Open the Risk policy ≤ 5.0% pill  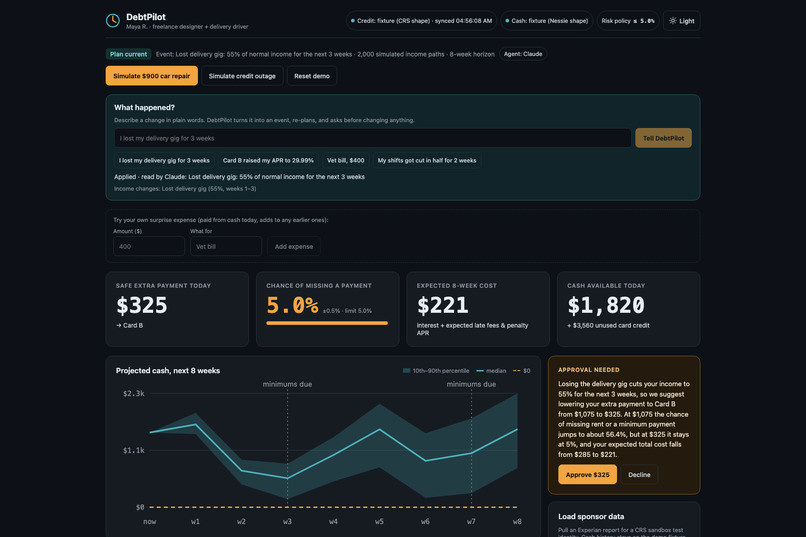click(628, 21)
